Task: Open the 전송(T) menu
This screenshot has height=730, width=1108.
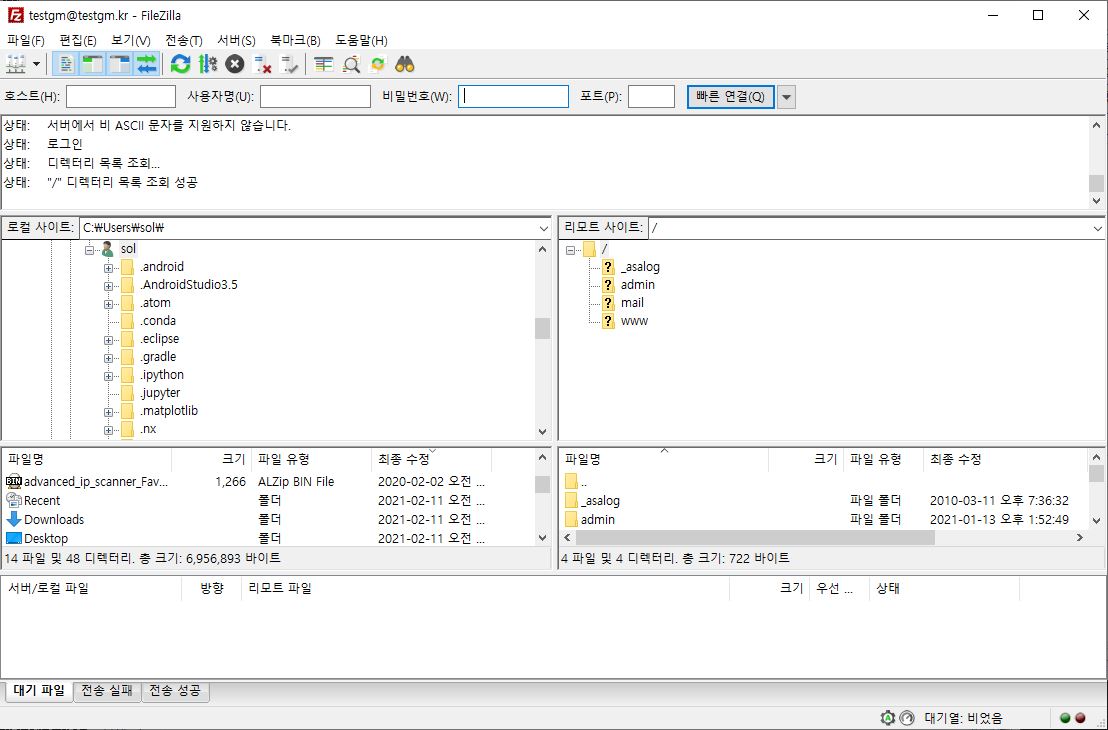Action: pyautogui.click(x=184, y=40)
